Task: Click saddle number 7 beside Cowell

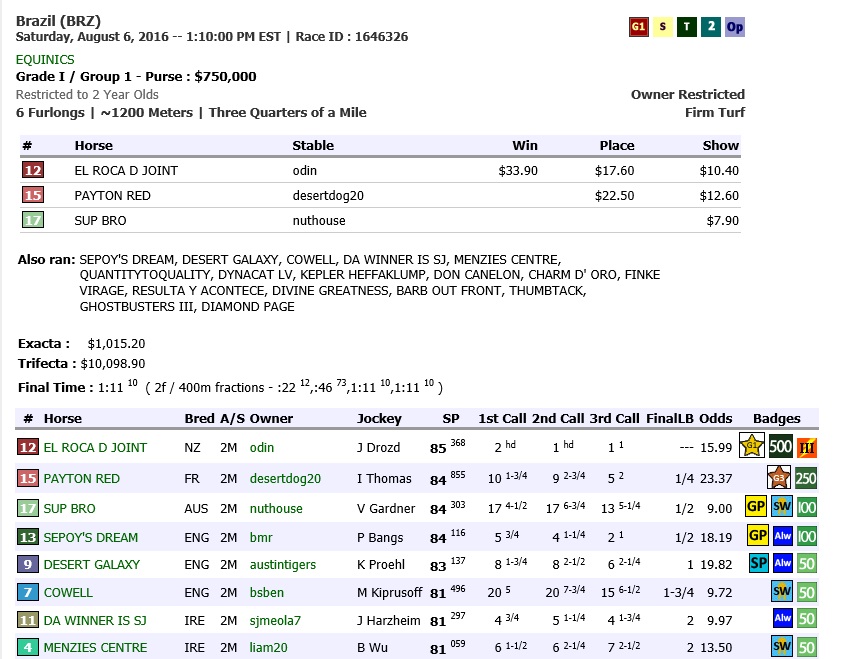Action: [28, 593]
